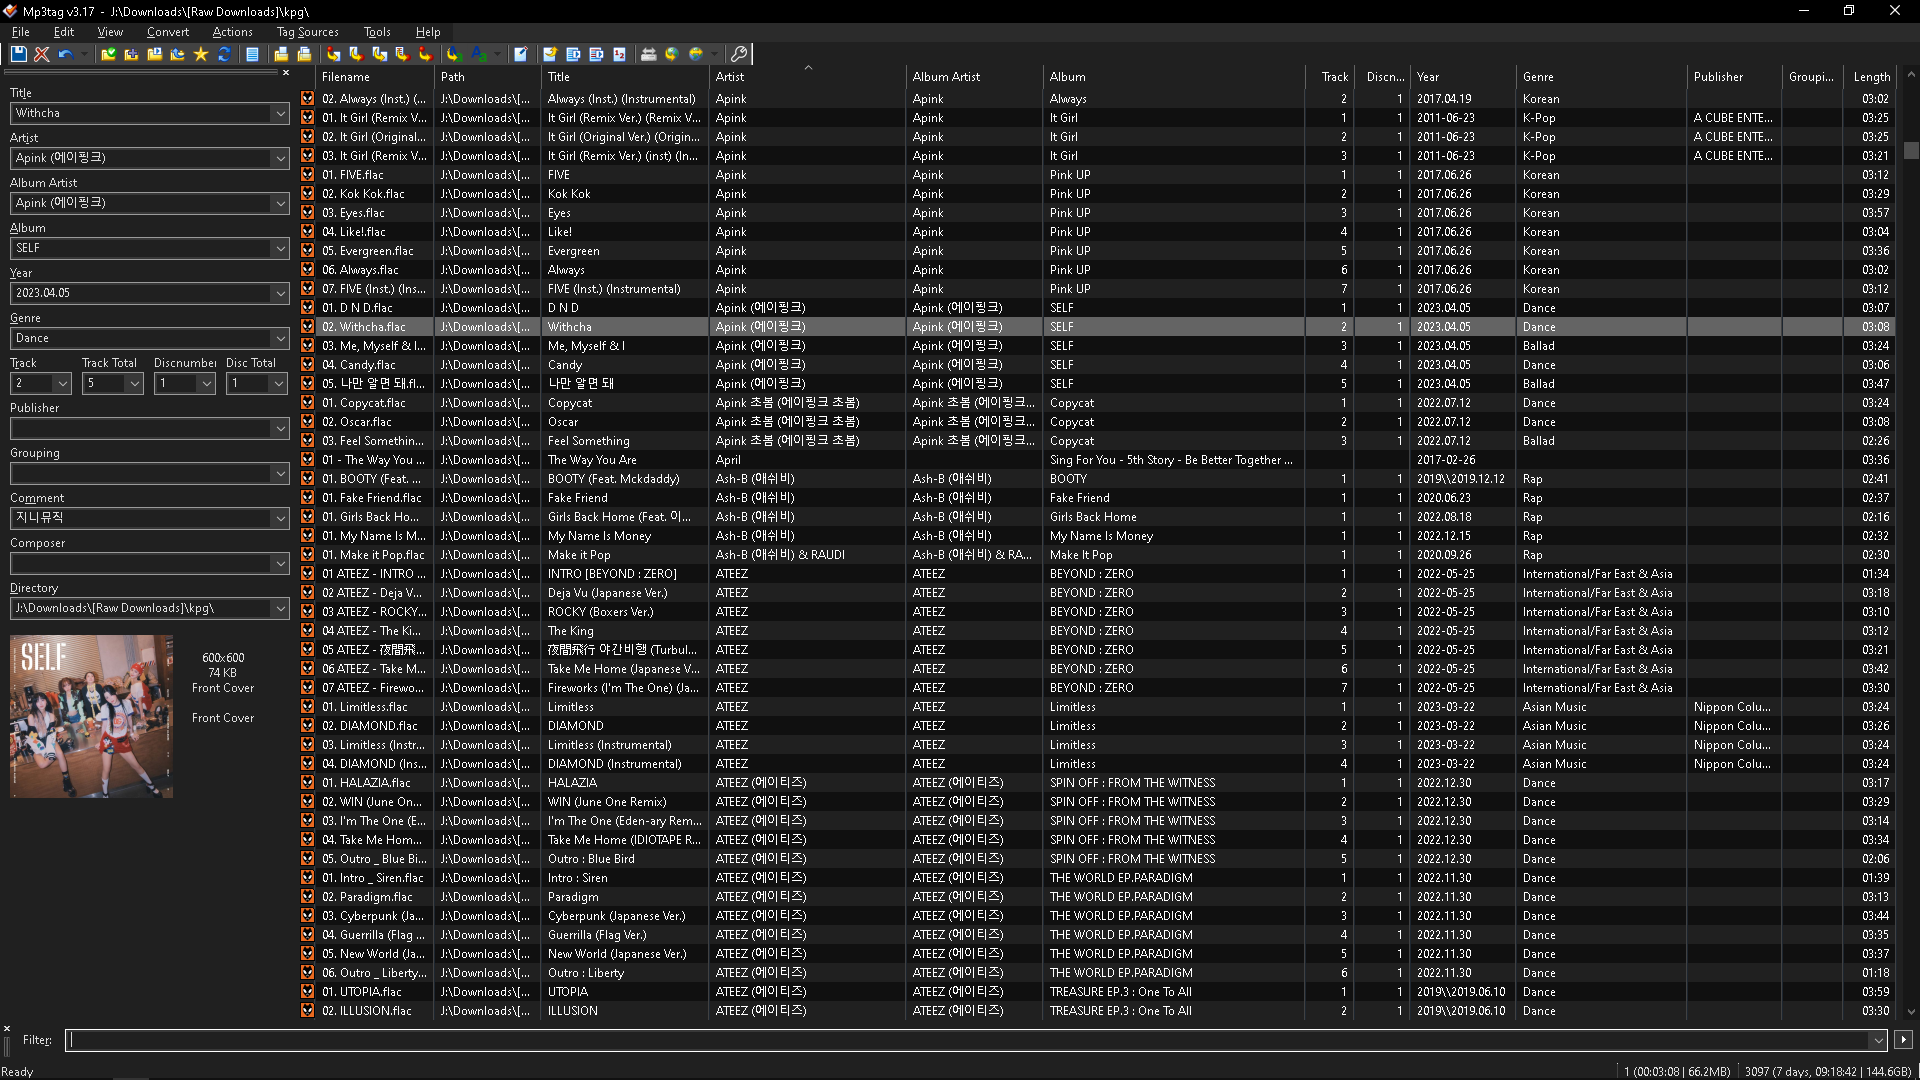The image size is (1920, 1080).
Task: Open the File menu
Action: coord(20,32)
